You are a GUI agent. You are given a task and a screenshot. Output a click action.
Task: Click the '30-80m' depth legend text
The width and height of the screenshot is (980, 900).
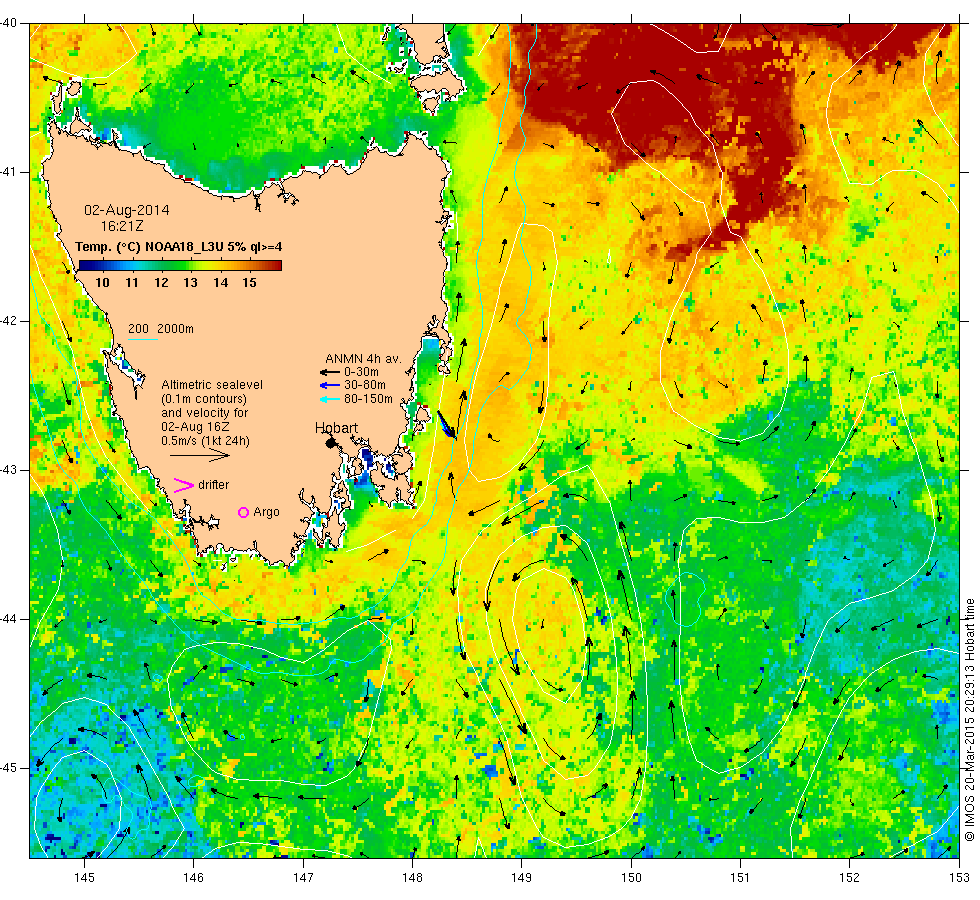(365, 386)
